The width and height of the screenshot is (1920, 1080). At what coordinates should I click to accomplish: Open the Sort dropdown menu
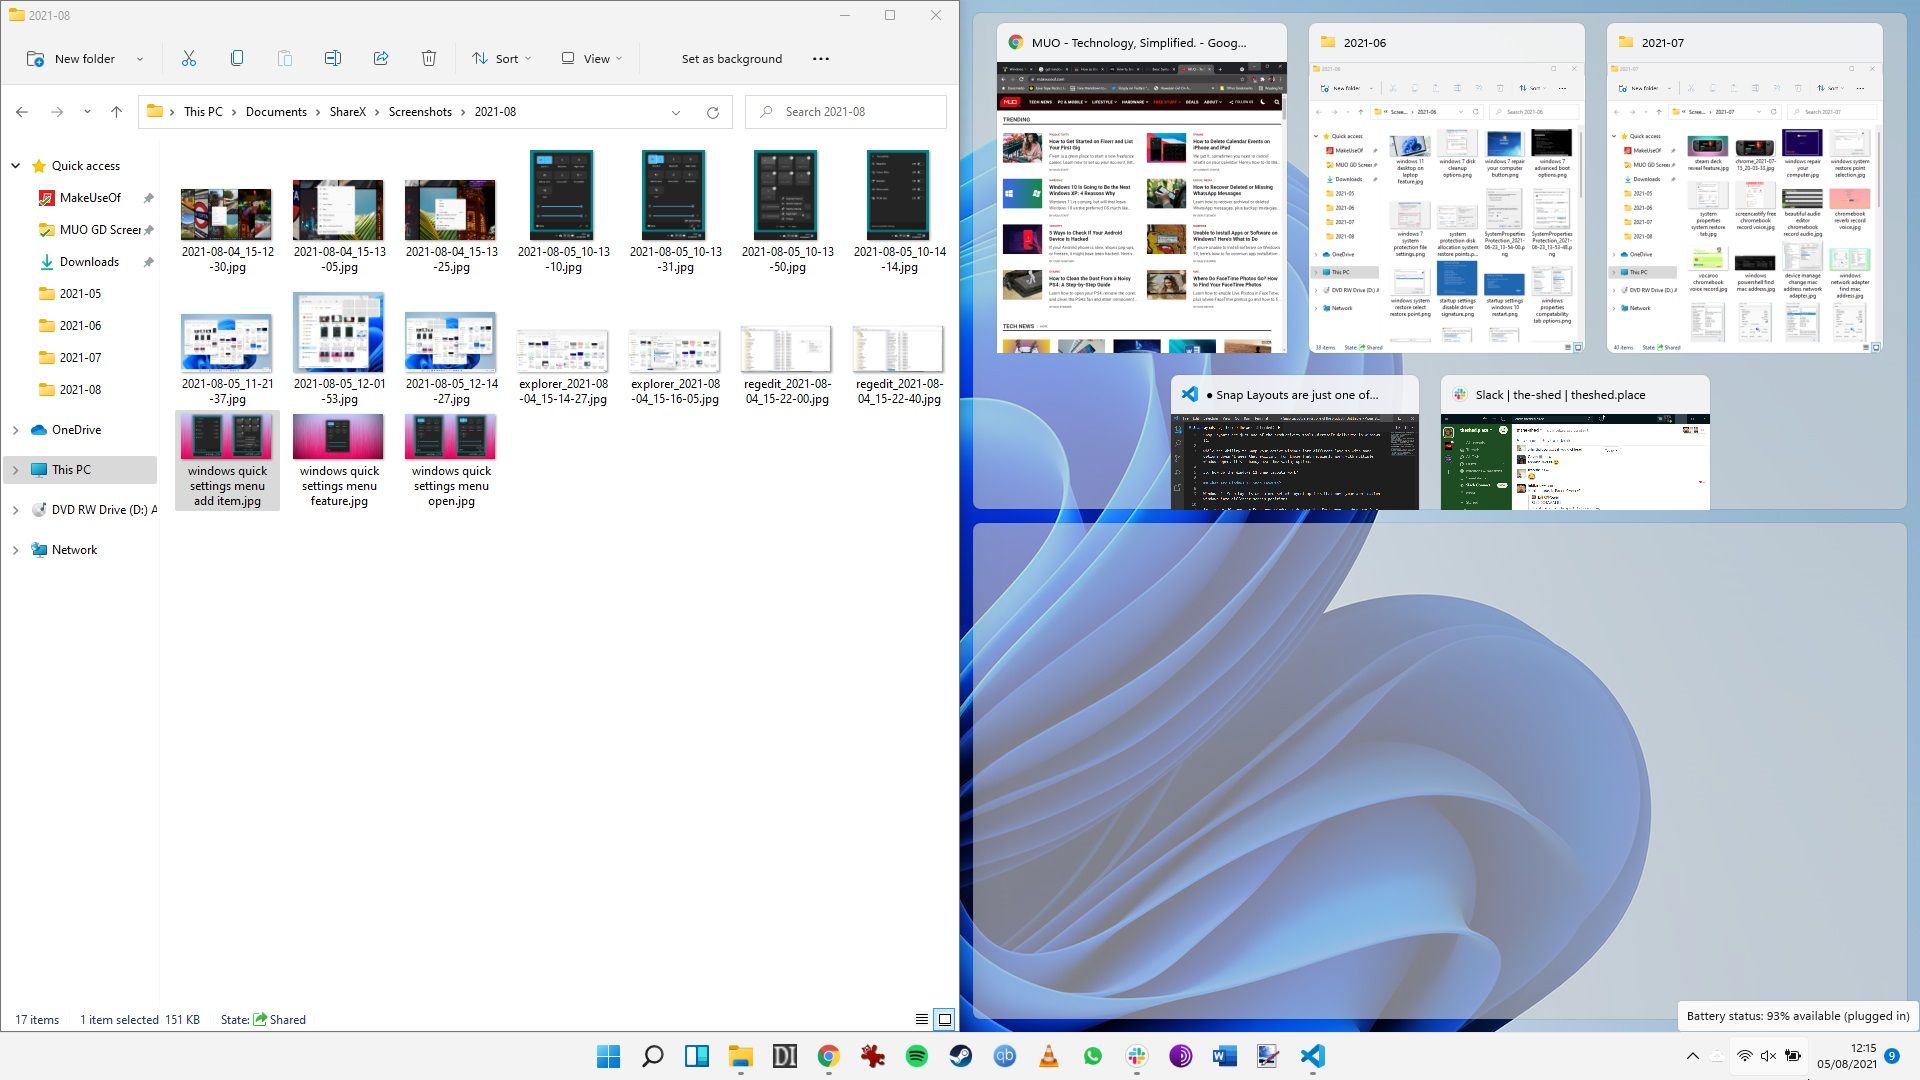tap(504, 58)
